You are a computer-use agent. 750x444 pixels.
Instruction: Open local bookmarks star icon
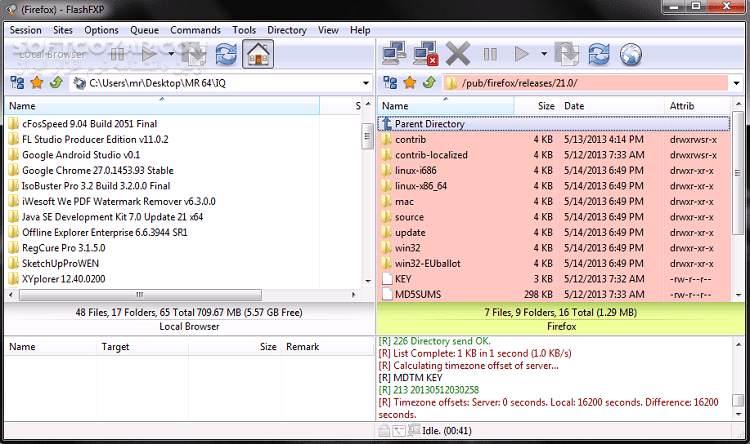click(x=37, y=83)
